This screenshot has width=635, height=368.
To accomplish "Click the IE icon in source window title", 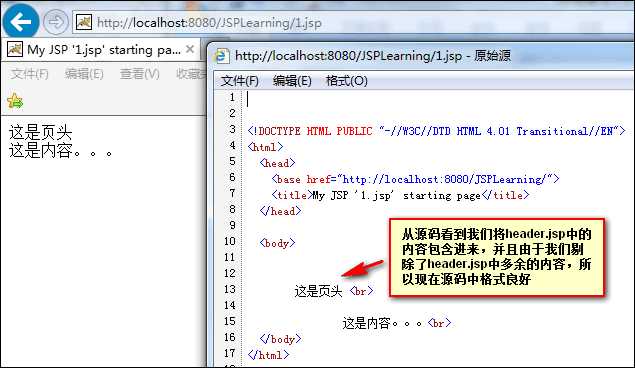I will coord(221,55).
